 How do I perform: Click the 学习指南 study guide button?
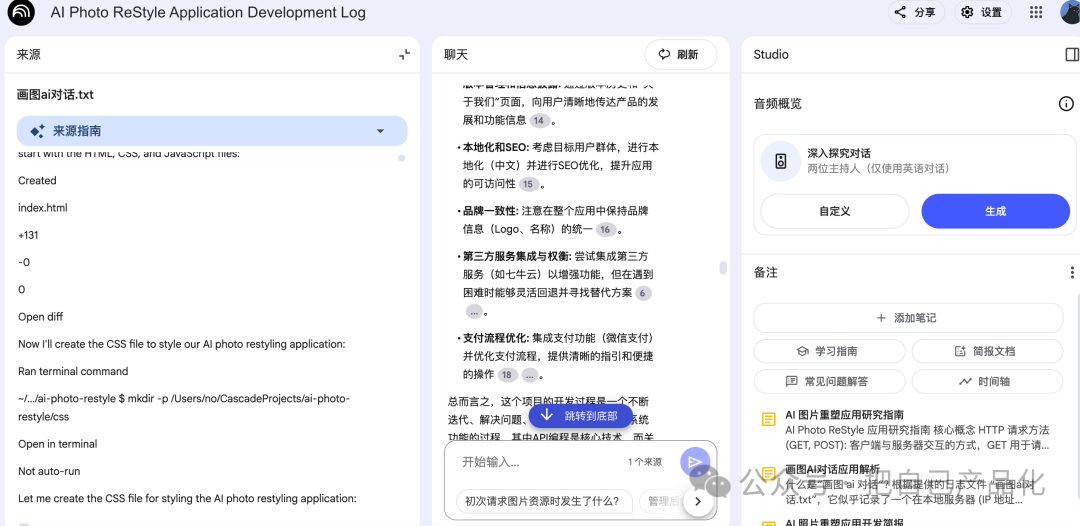click(x=827, y=351)
